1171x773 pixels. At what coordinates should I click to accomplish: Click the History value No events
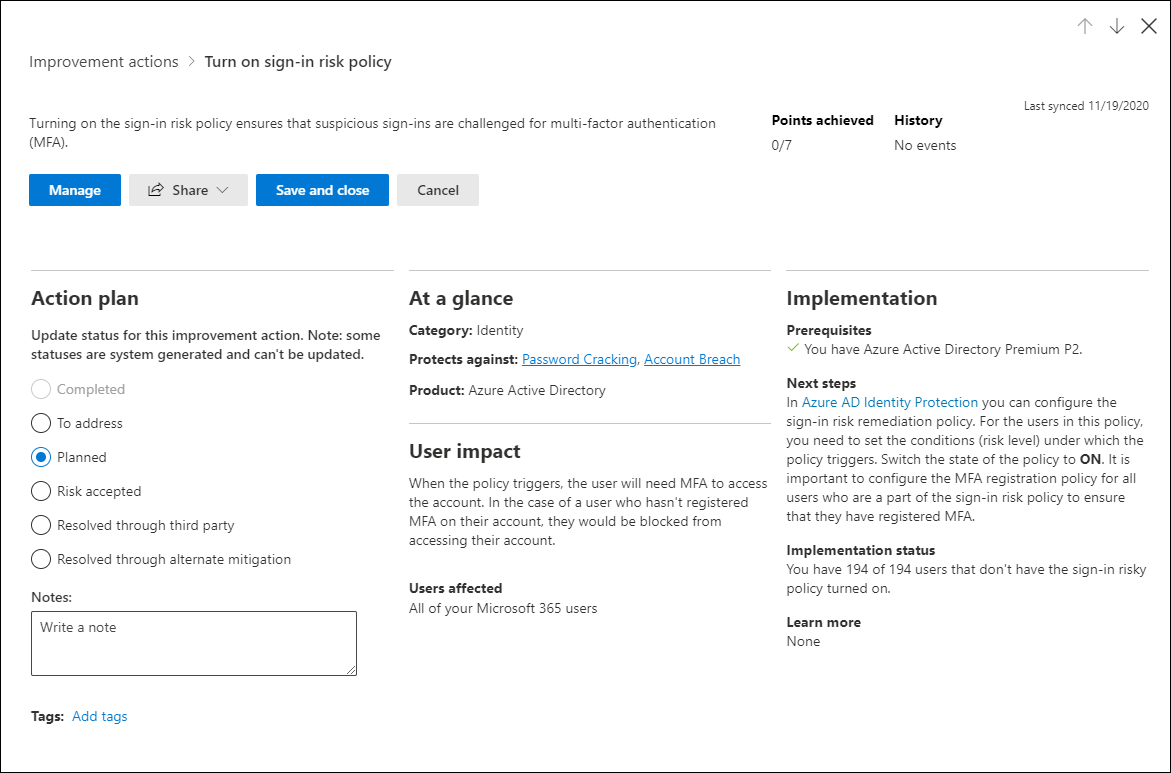[925, 145]
